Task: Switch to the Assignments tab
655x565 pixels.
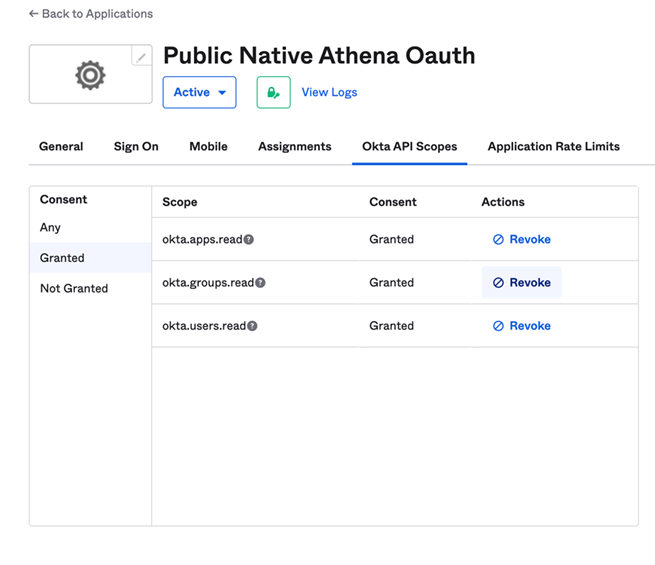Action: pos(294,146)
